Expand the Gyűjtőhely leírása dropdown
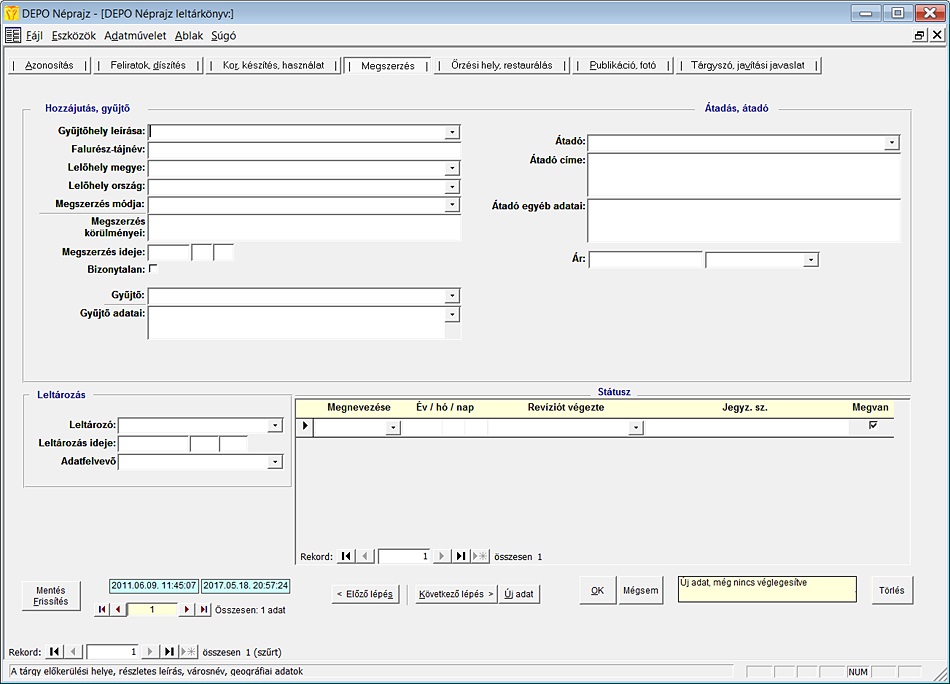 (x=452, y=132)
